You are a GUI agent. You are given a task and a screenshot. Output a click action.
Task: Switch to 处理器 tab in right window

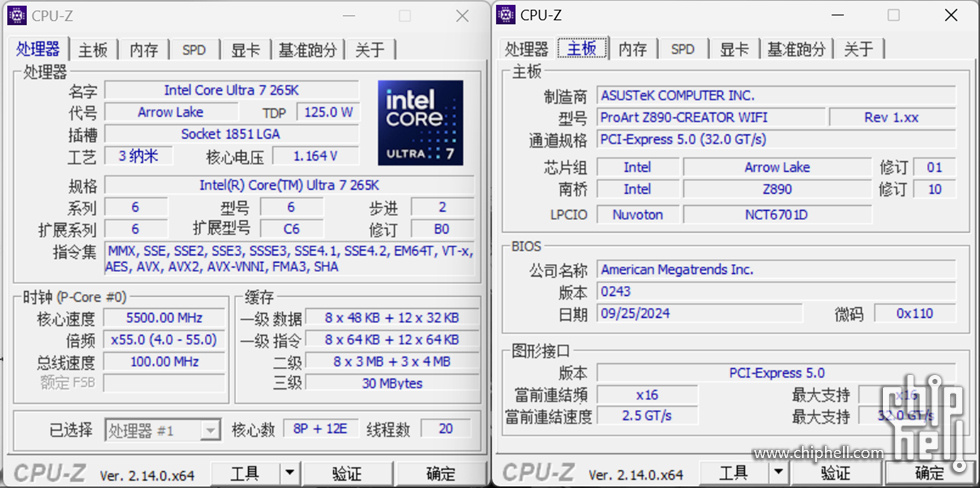click(526, 50)
